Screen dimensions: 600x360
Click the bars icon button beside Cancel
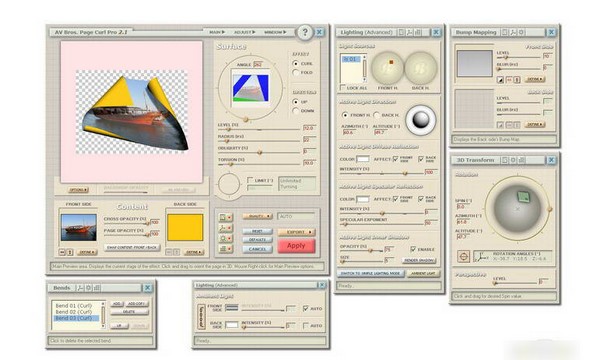point(225,249)
